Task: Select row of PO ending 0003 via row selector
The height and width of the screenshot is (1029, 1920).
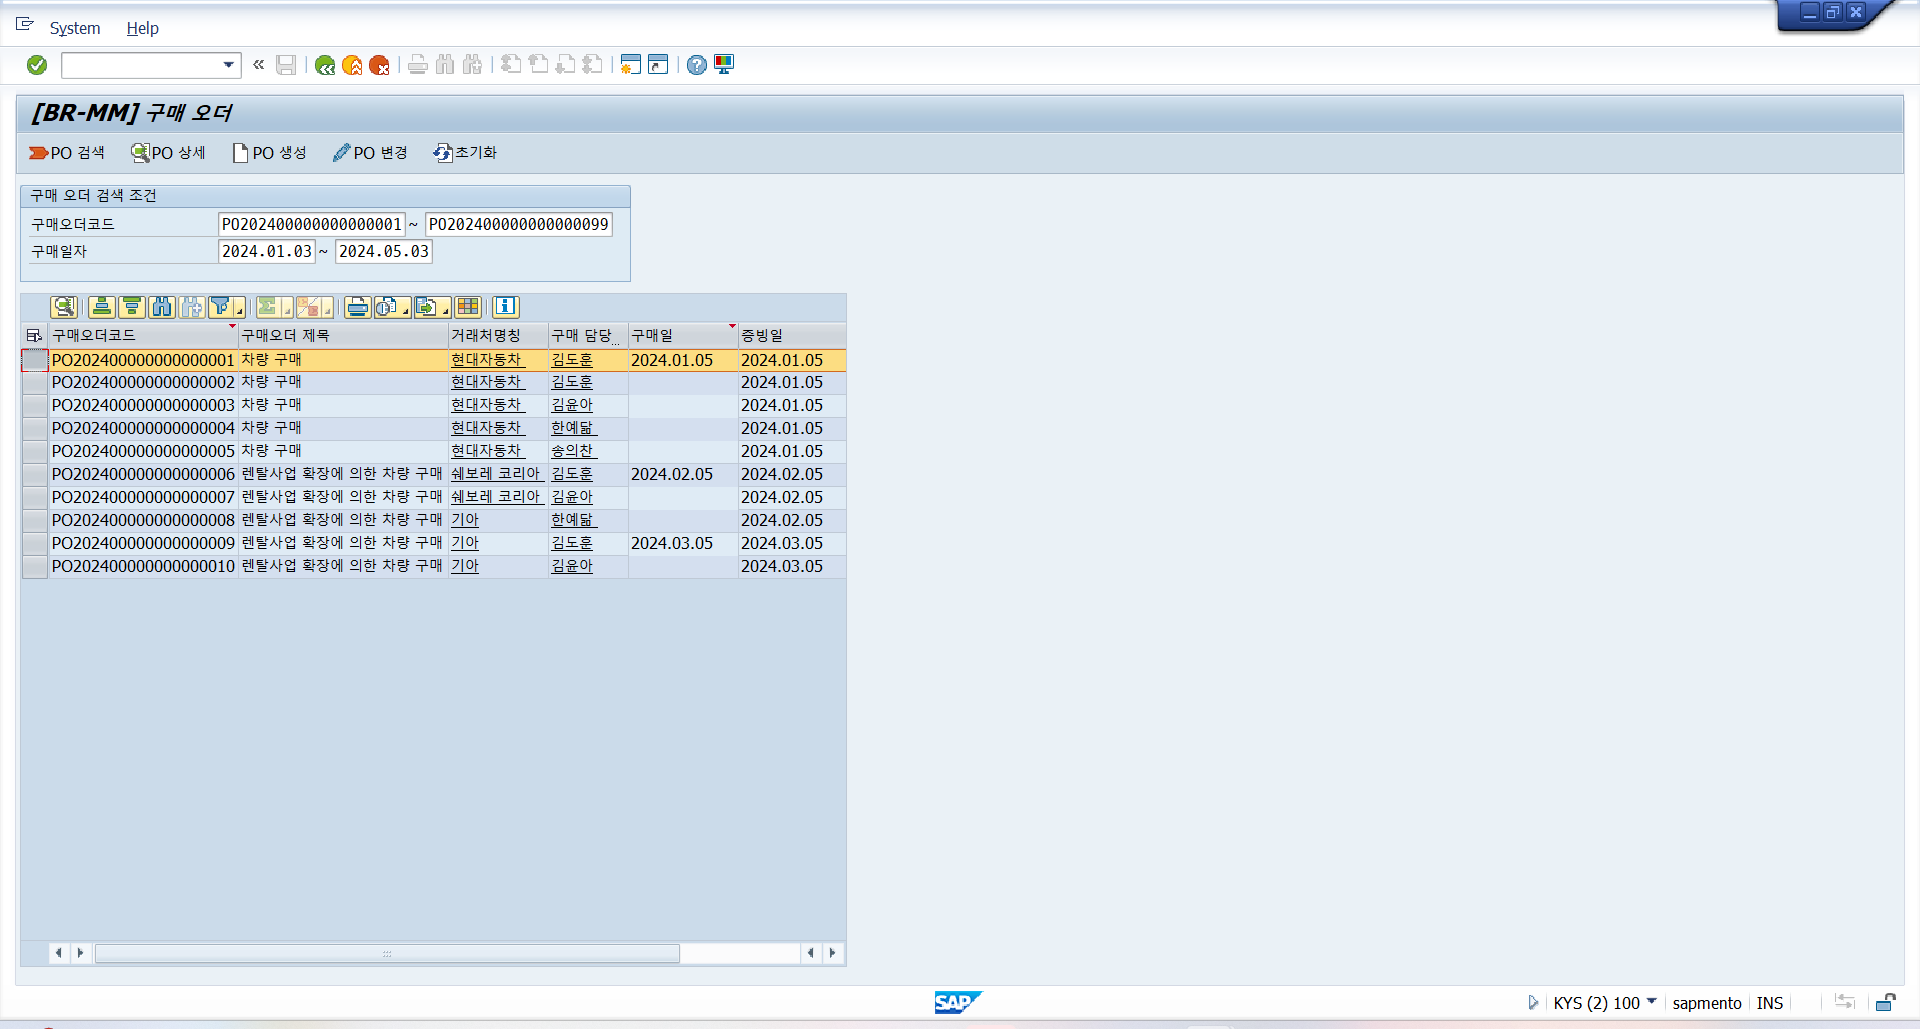Action: coord(35,405)
